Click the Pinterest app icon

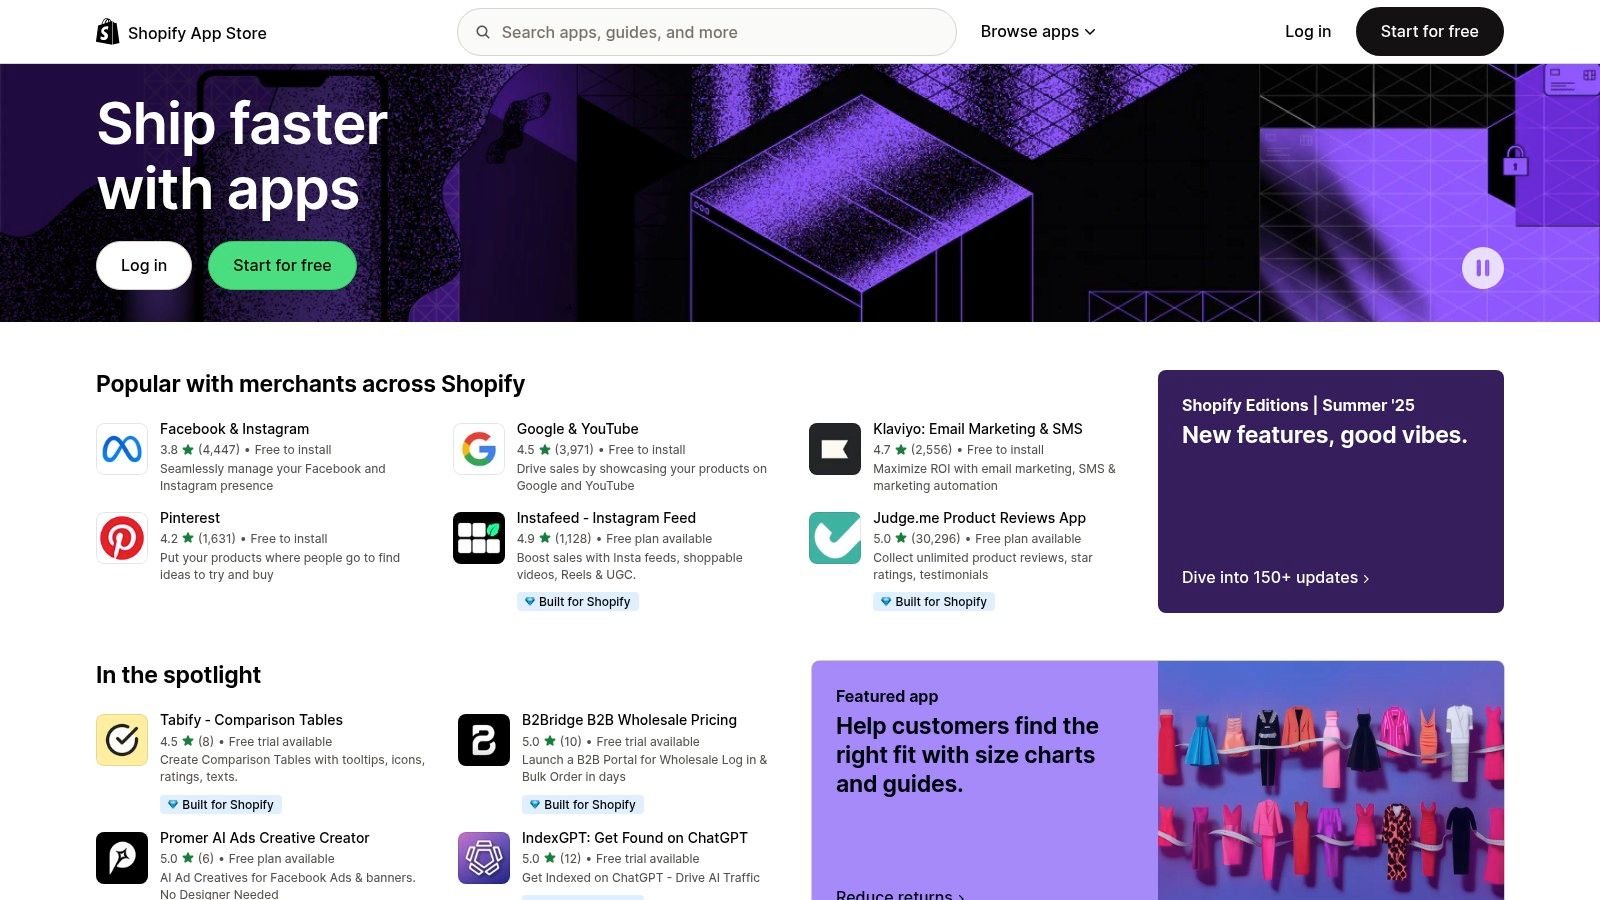[121, 538]
